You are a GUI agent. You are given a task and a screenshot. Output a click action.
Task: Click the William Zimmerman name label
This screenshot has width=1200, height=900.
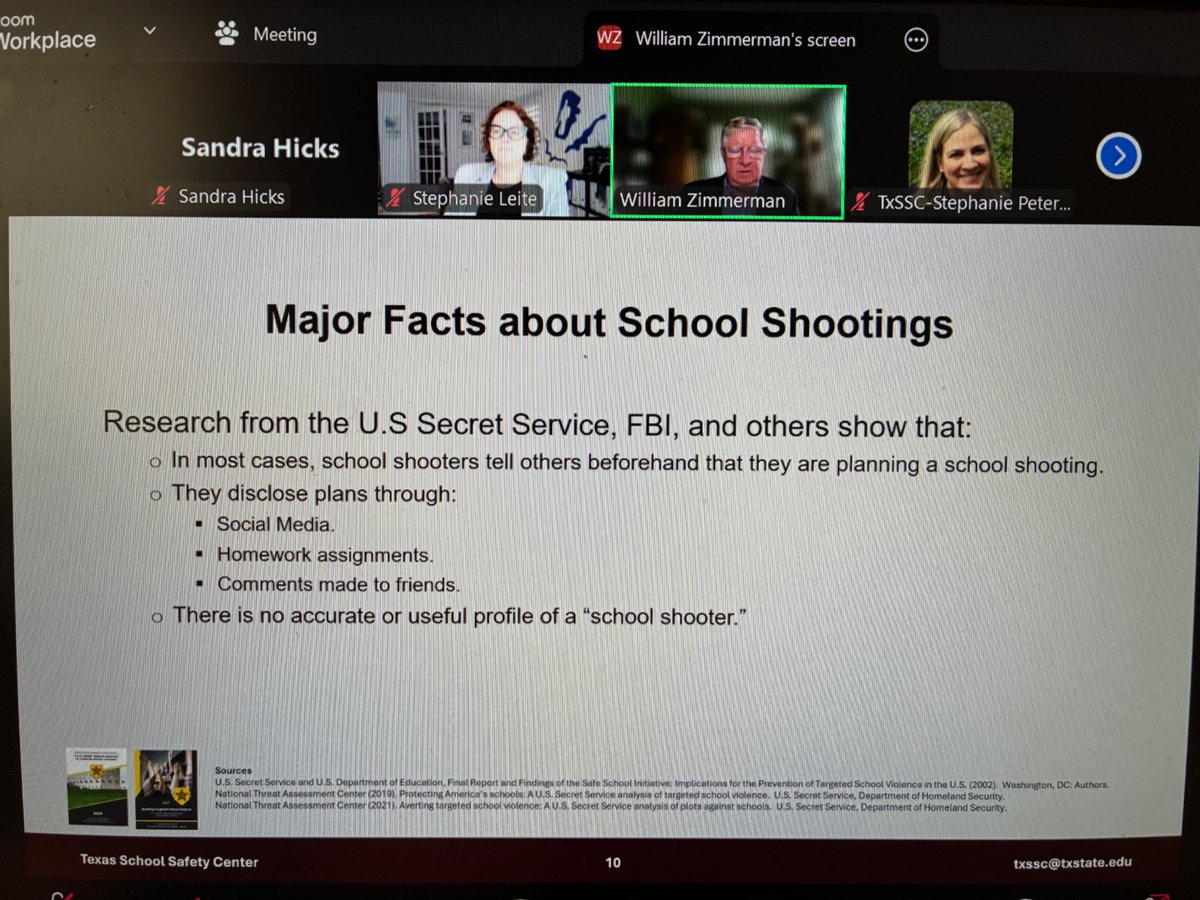tap(702, 201)
